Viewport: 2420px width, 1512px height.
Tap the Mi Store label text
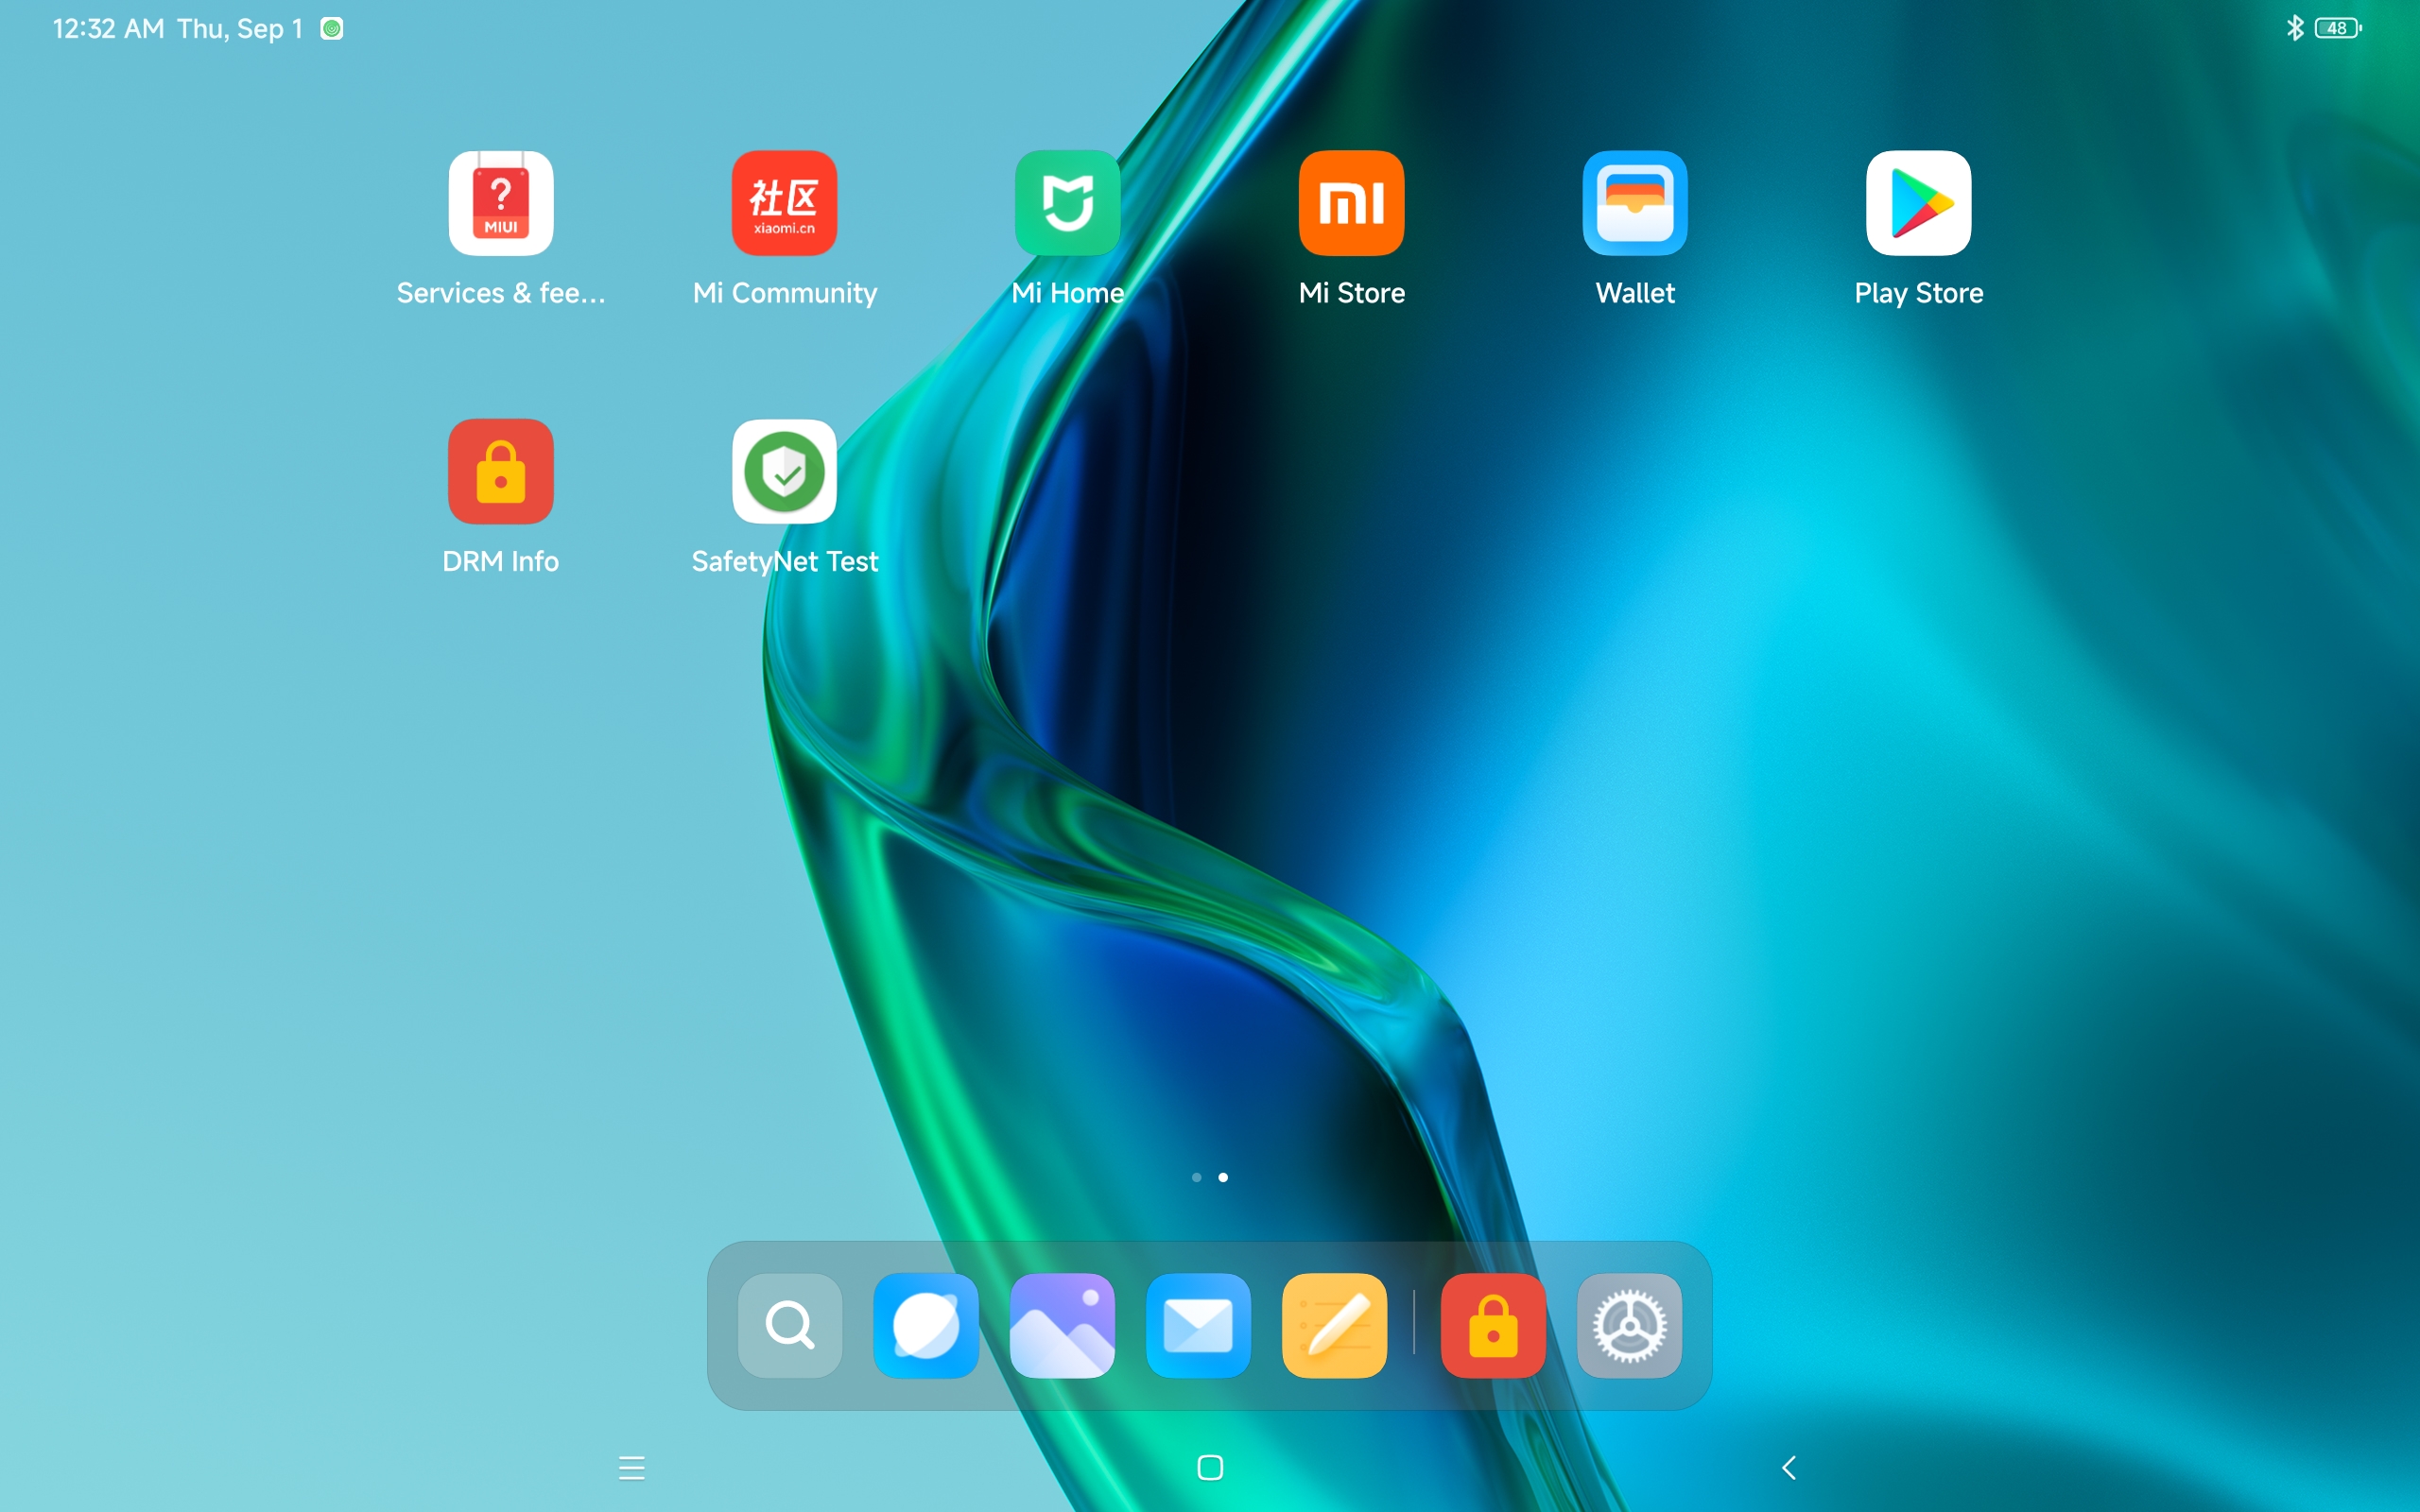click(x=1351, y=293)
